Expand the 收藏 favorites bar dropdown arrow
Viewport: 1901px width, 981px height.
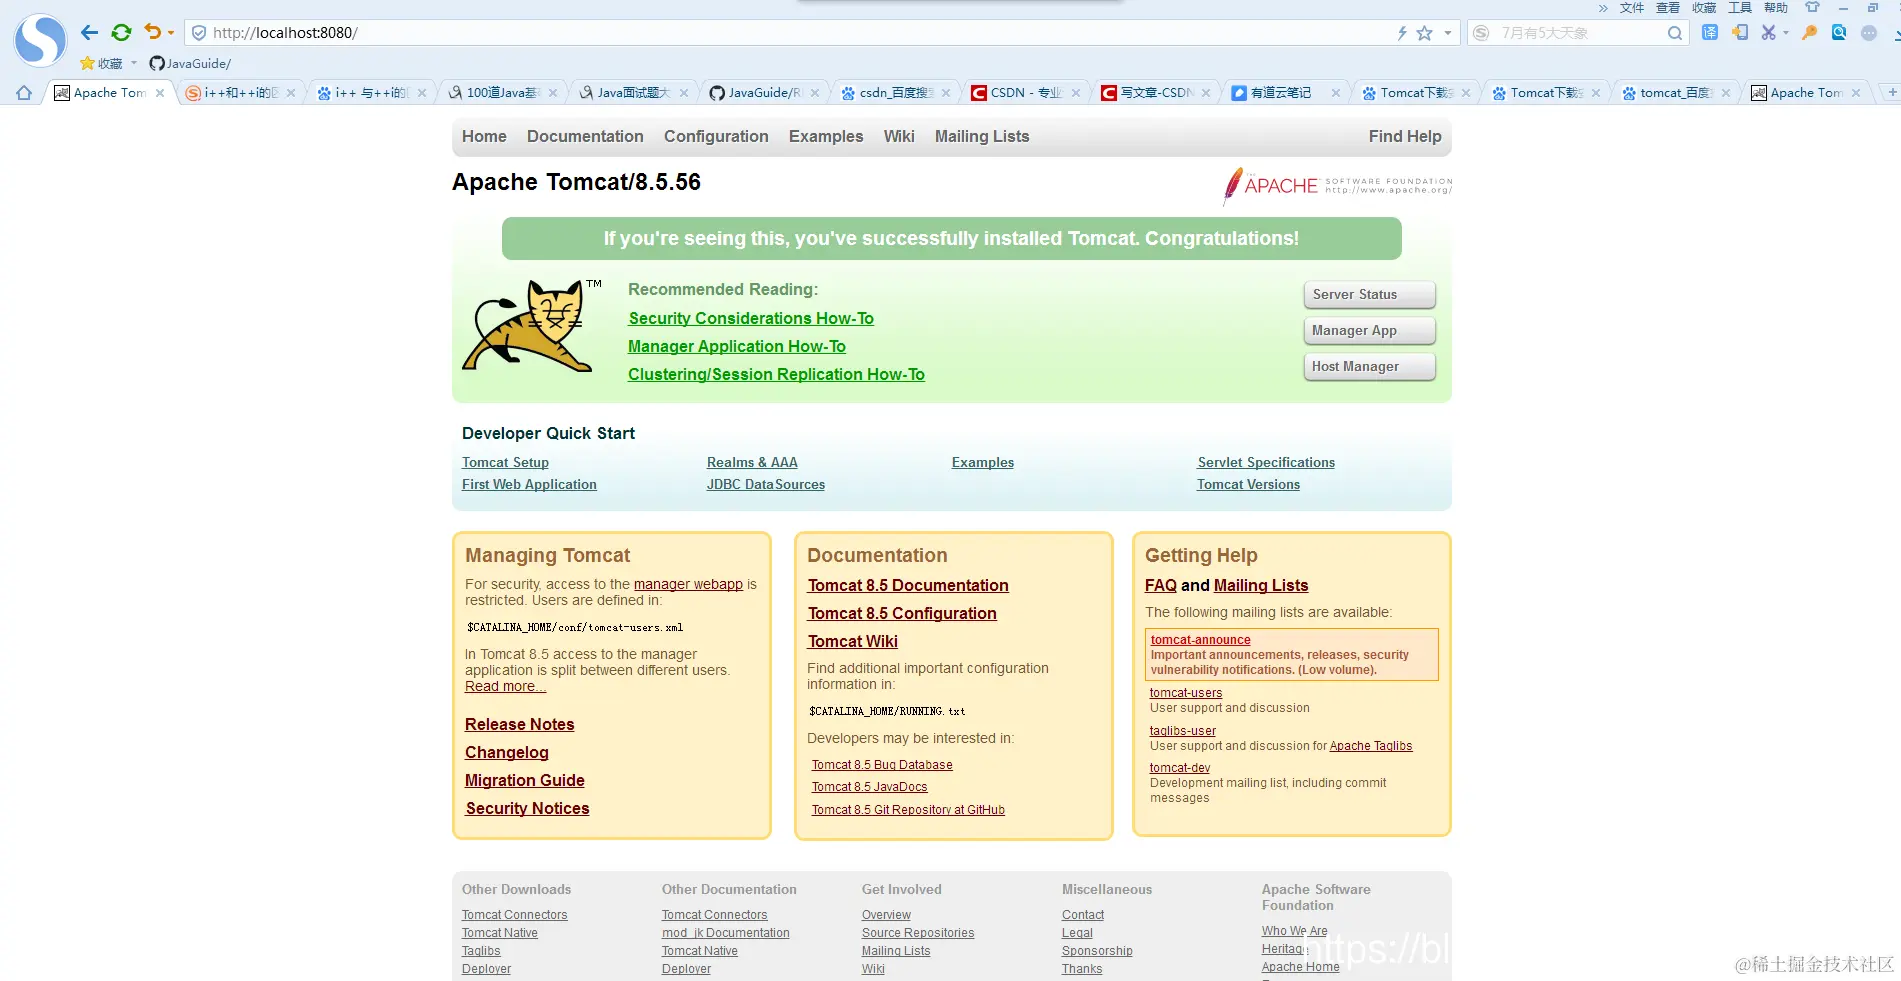click(134, 63)
